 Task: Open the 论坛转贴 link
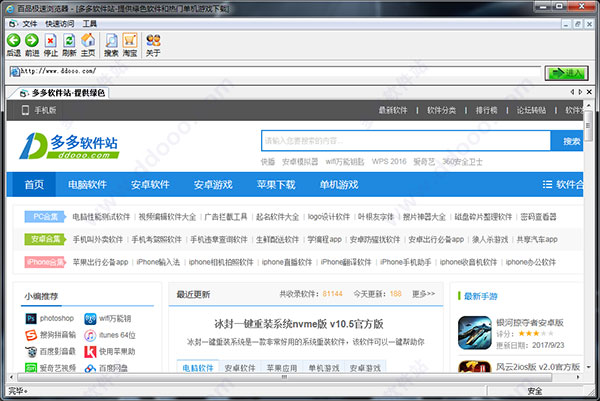531,110
